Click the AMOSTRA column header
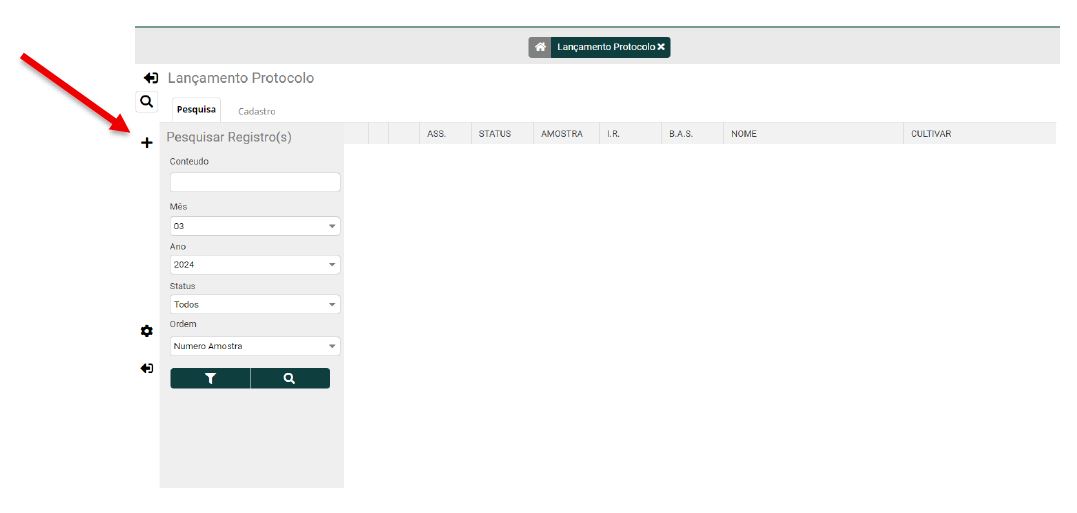This screenshot has width=1077, height=513. tap(561, 134)
